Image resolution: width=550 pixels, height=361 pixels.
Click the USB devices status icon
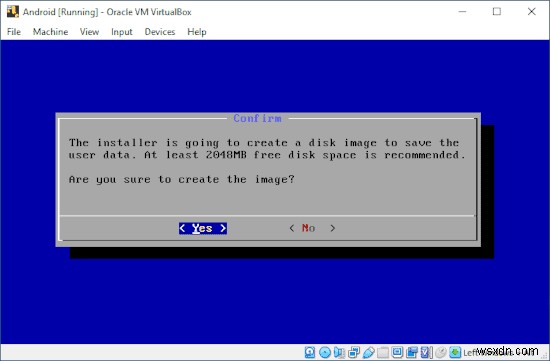pyautogui.click(x=369, y=352)
